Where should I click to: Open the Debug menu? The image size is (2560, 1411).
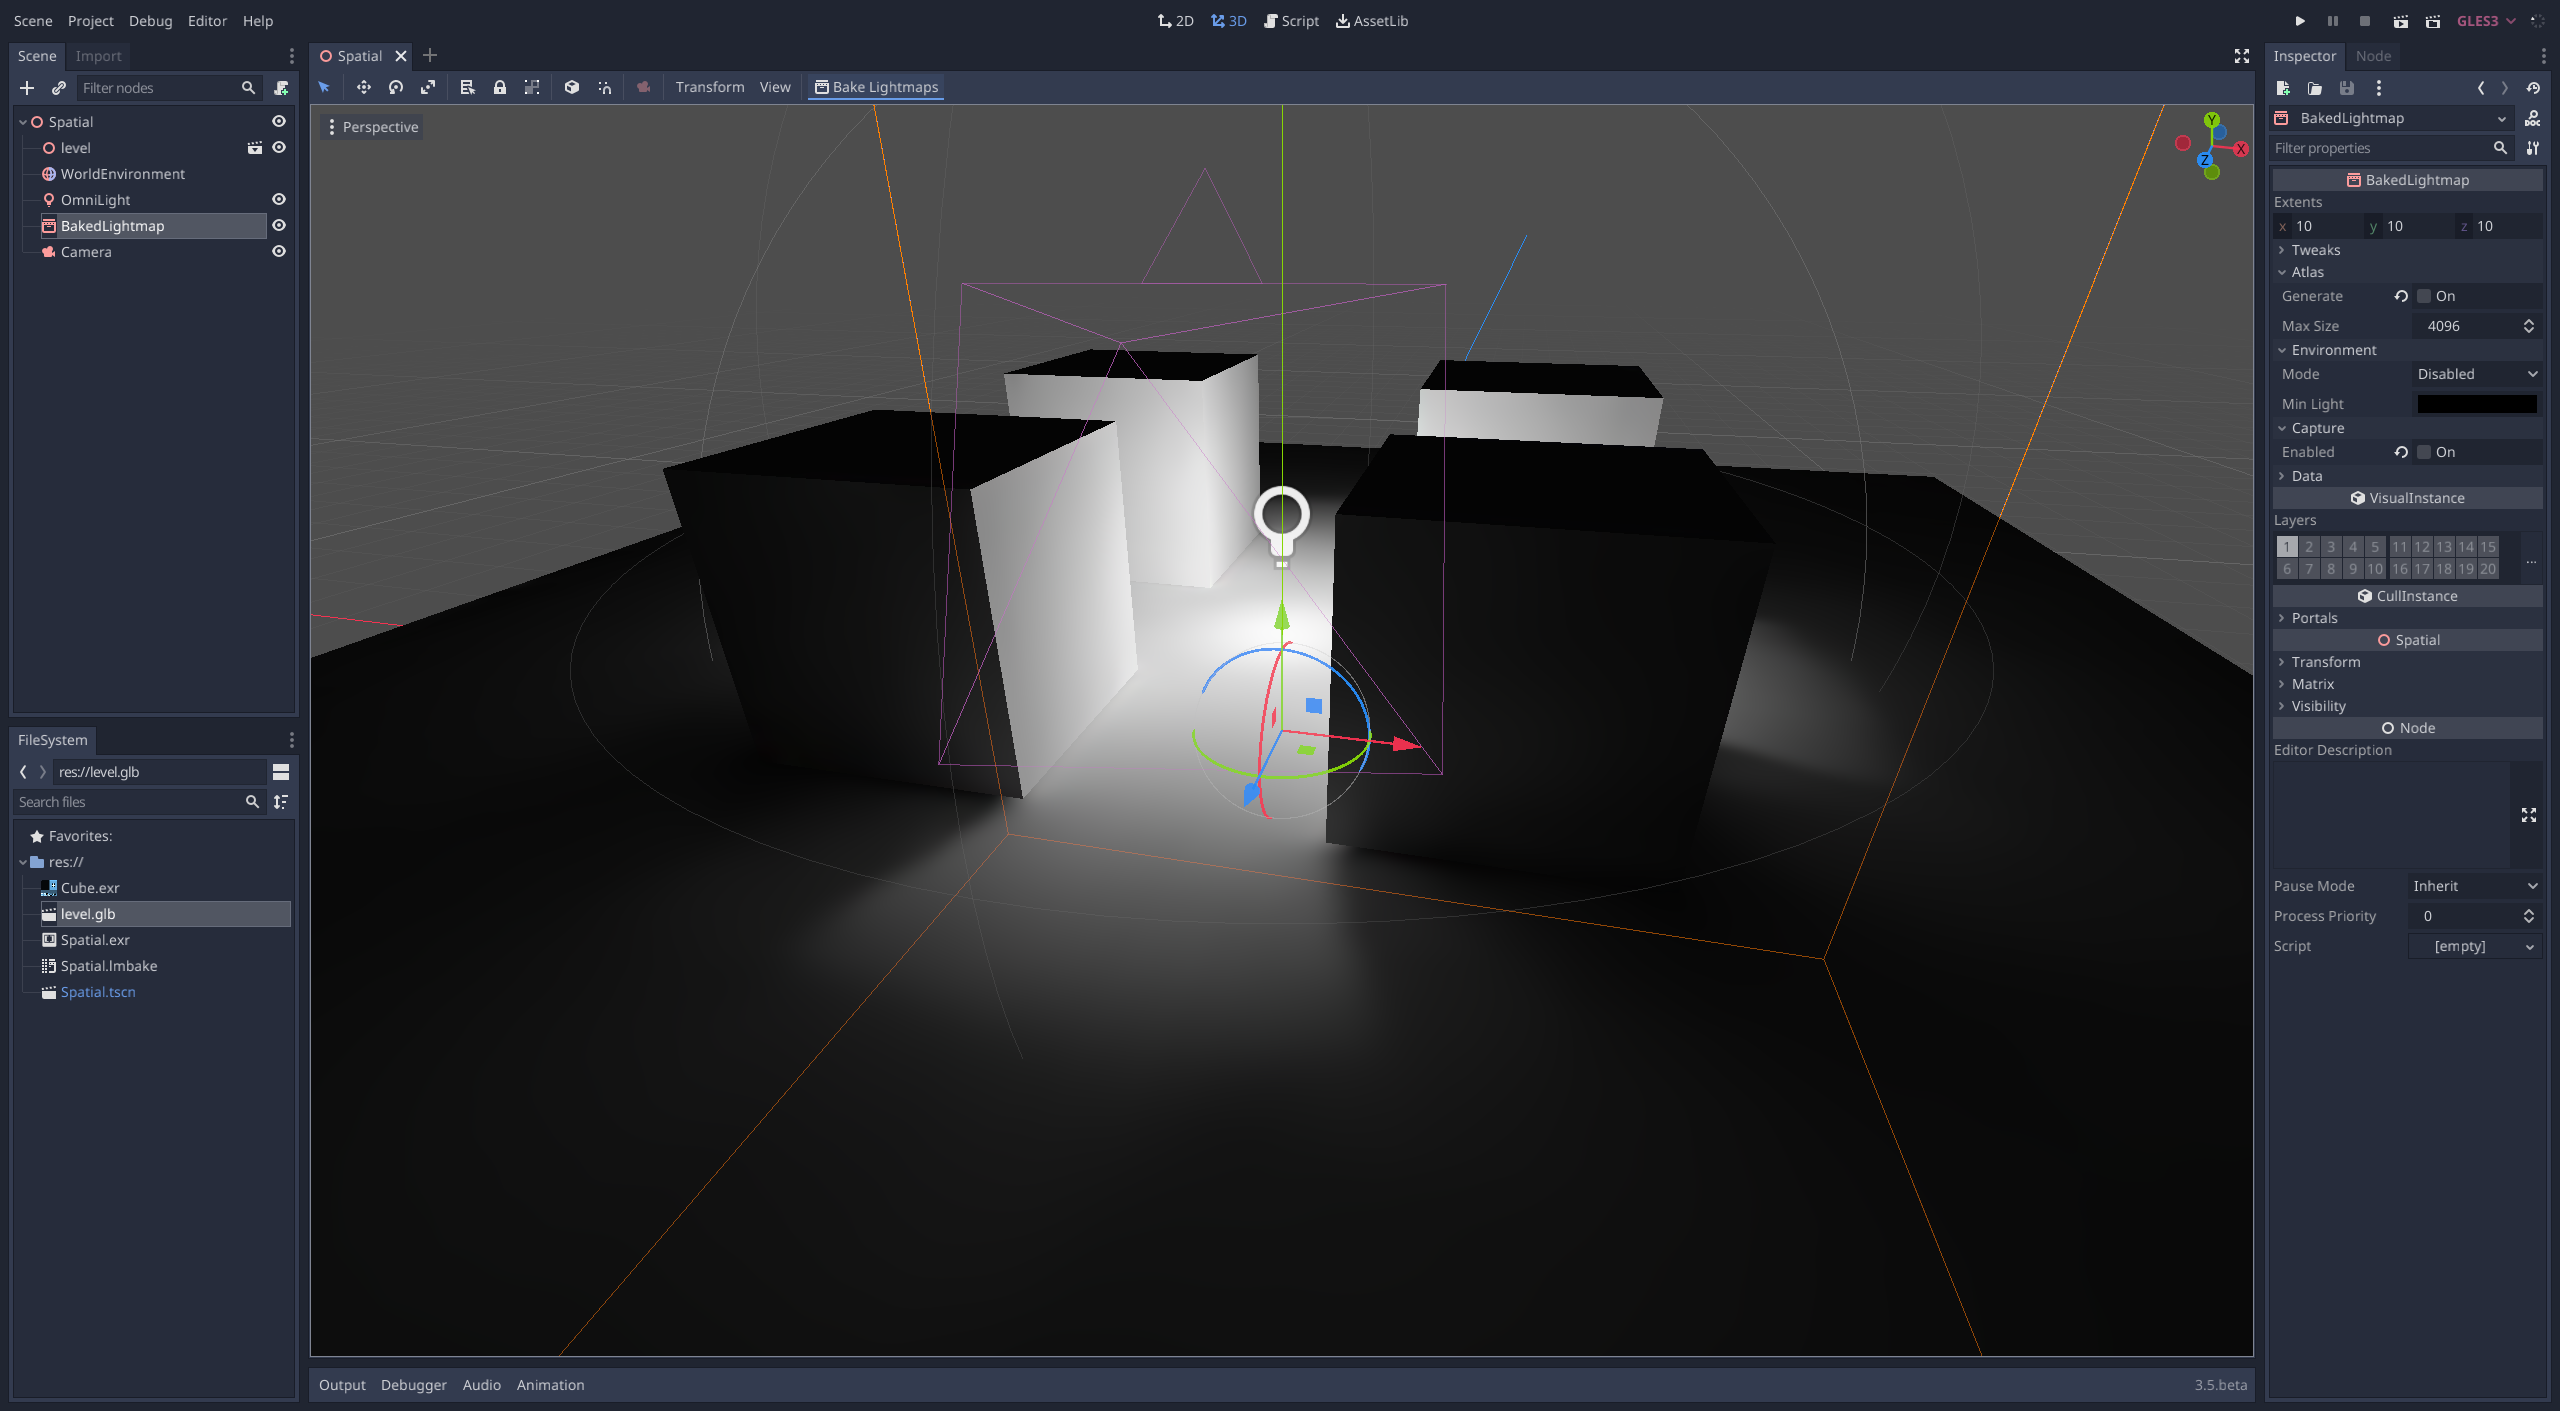150,20
